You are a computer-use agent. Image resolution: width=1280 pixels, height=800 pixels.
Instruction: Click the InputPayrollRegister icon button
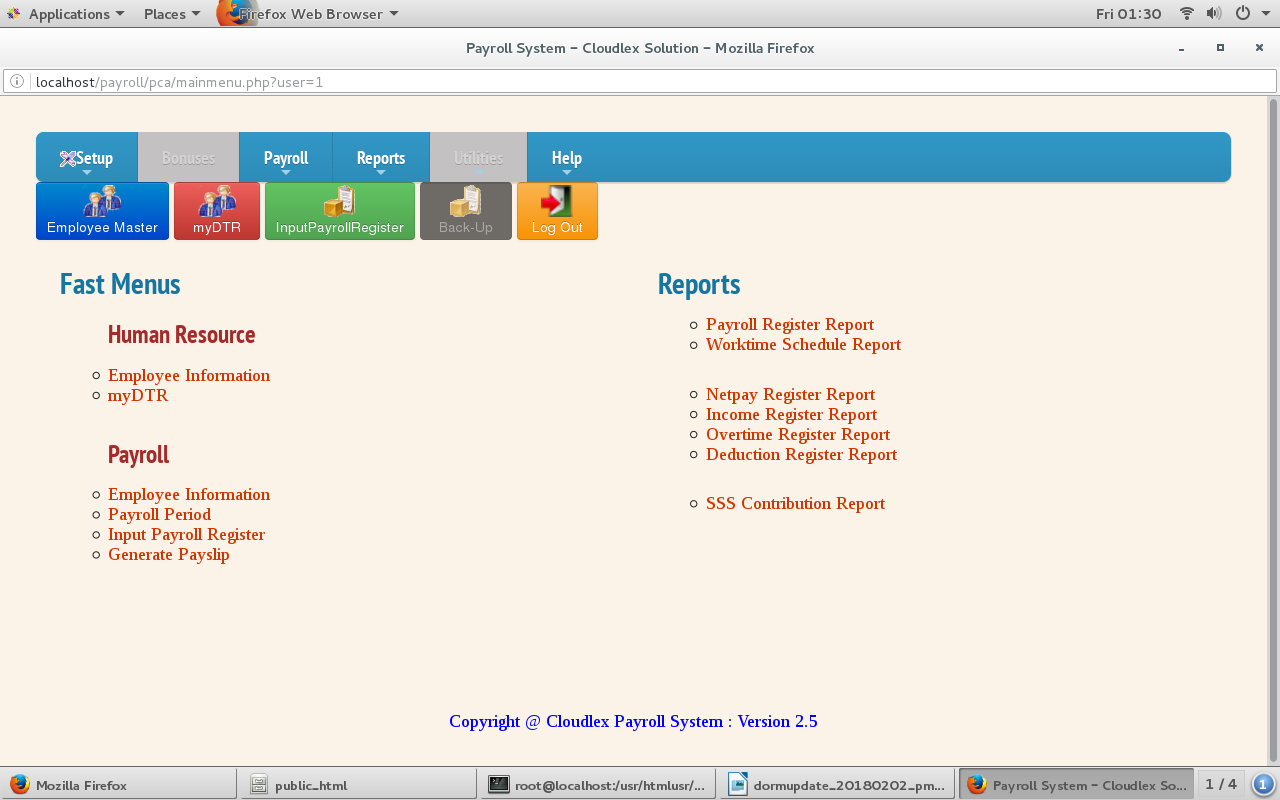[x=340, y=211]
